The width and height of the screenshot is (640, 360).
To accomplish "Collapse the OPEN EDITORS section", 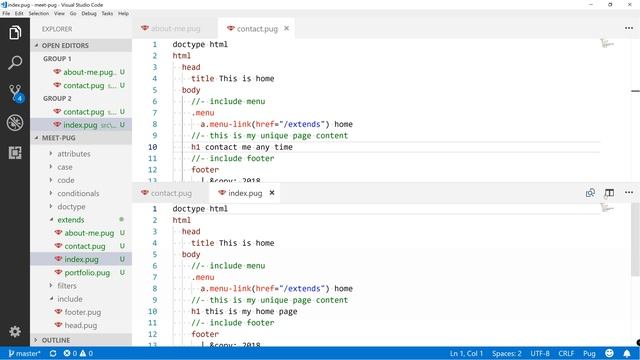I will pyautogui.click(x=81, y=45).
